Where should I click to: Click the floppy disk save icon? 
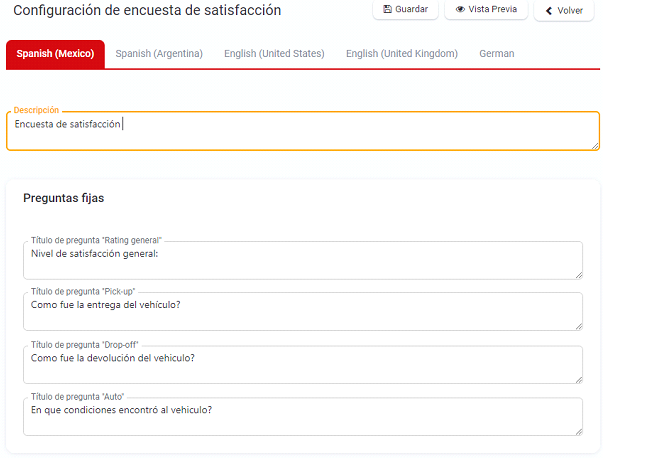[388, 9]
